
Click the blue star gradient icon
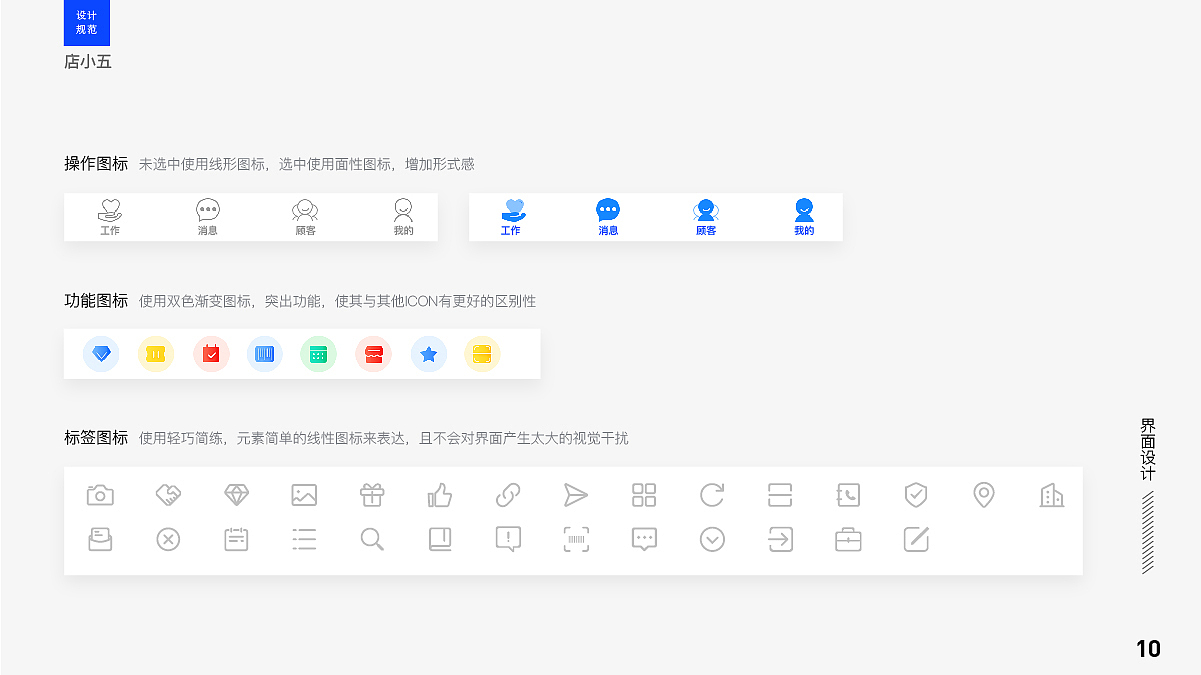click(429, 354)
